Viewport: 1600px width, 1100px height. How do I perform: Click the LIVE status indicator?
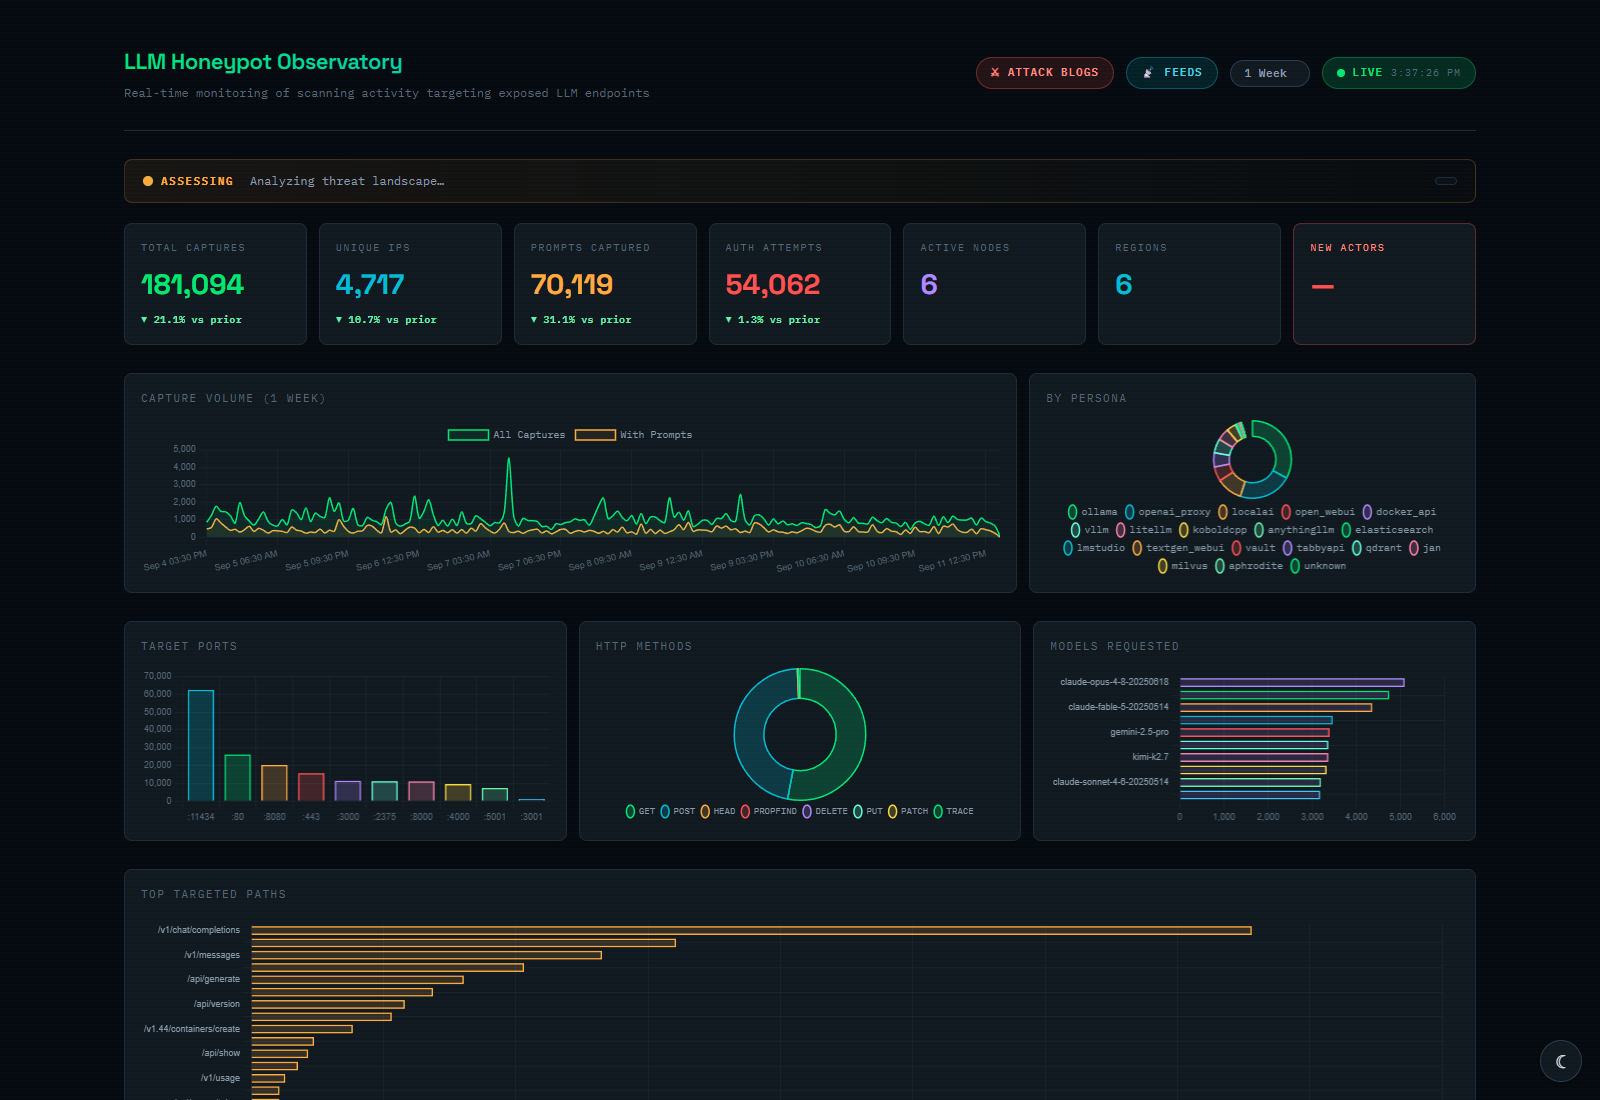coord(1398,73)
